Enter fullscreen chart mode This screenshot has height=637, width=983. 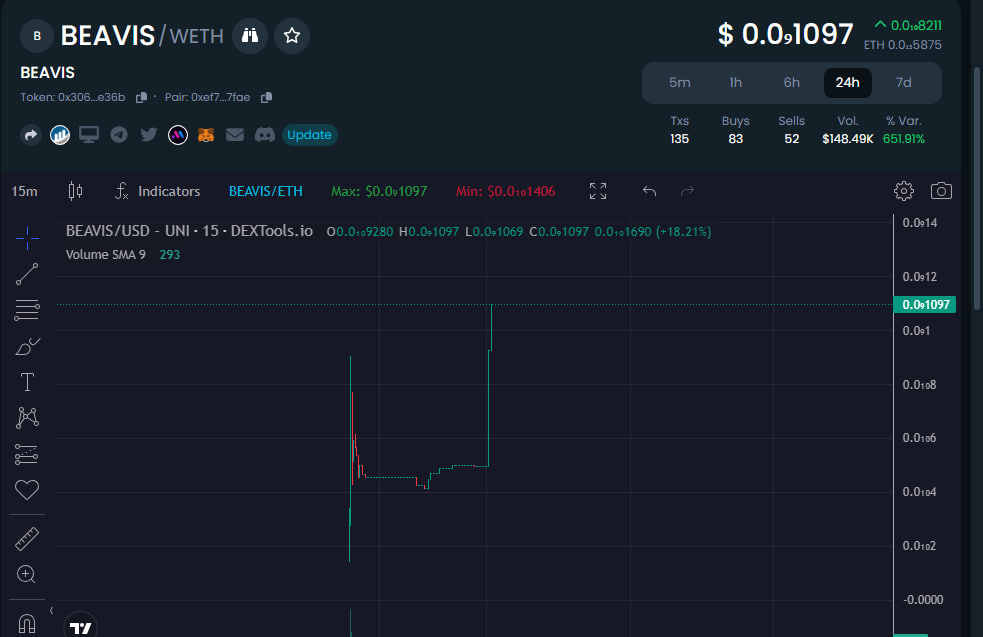[598, 191]
